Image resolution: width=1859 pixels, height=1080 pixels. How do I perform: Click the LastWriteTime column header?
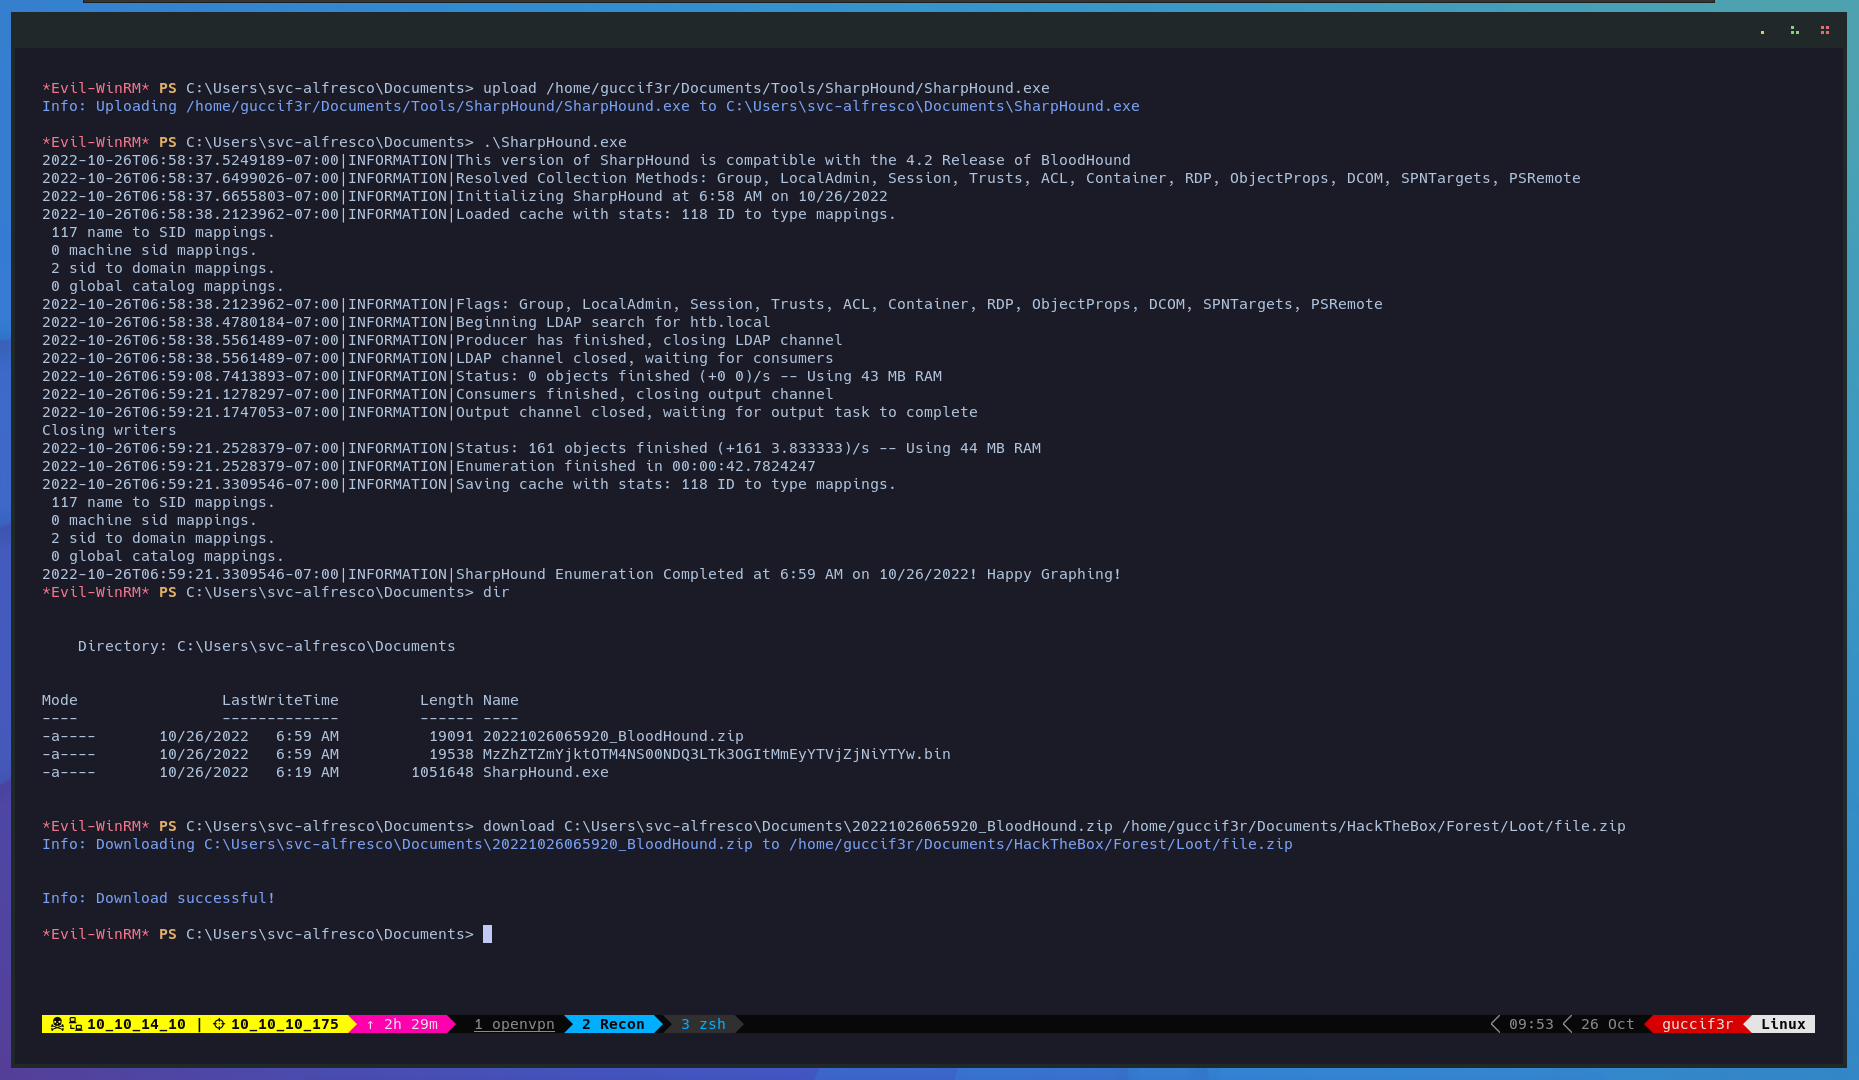pyautogui.click(x=280, y=700)
